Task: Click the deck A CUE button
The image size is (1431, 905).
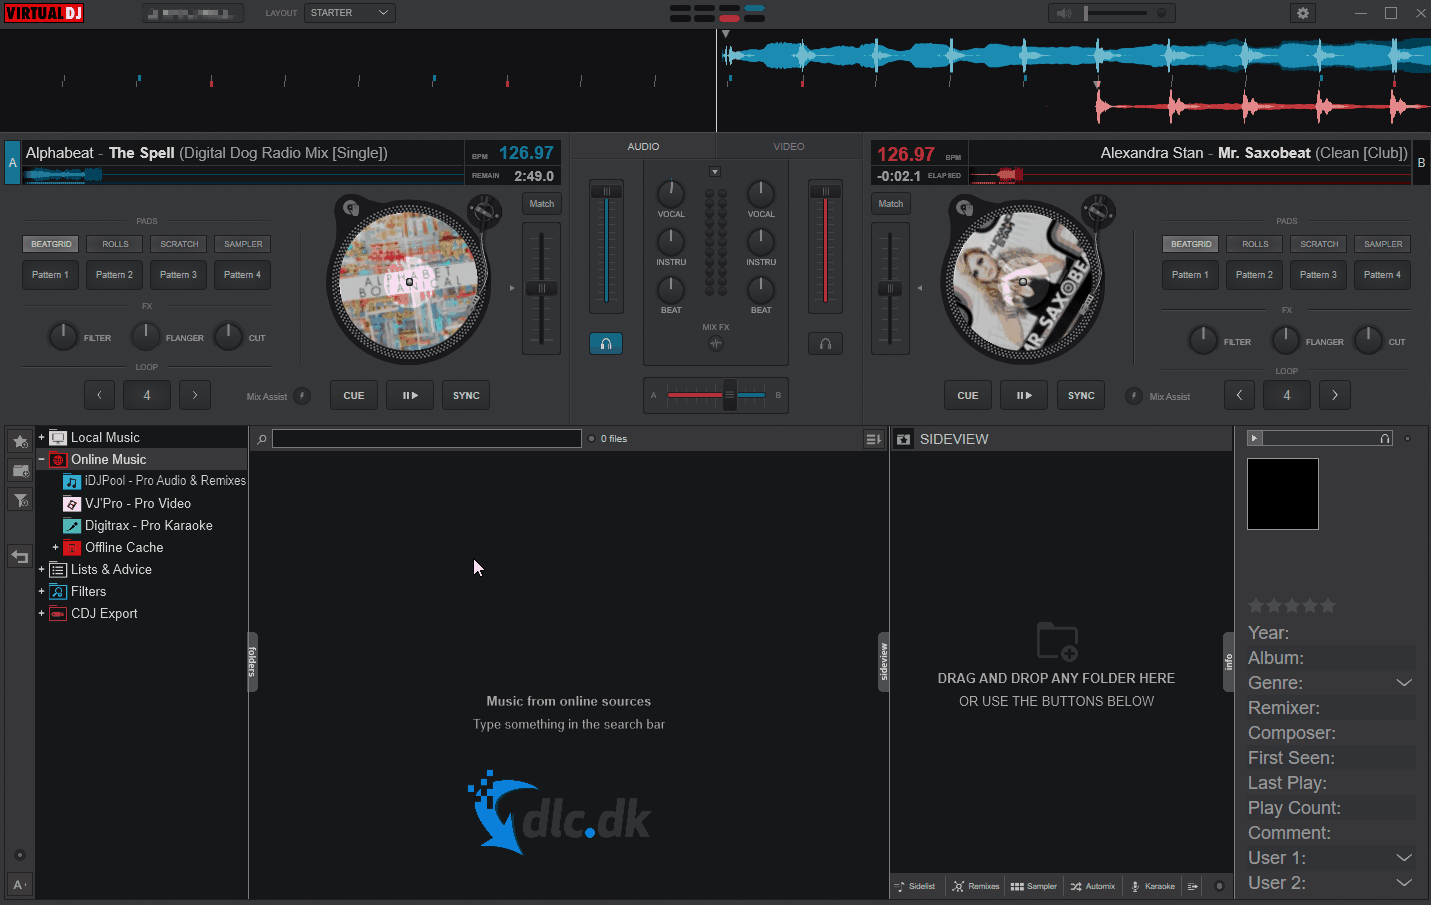Action: coord(354,396)
